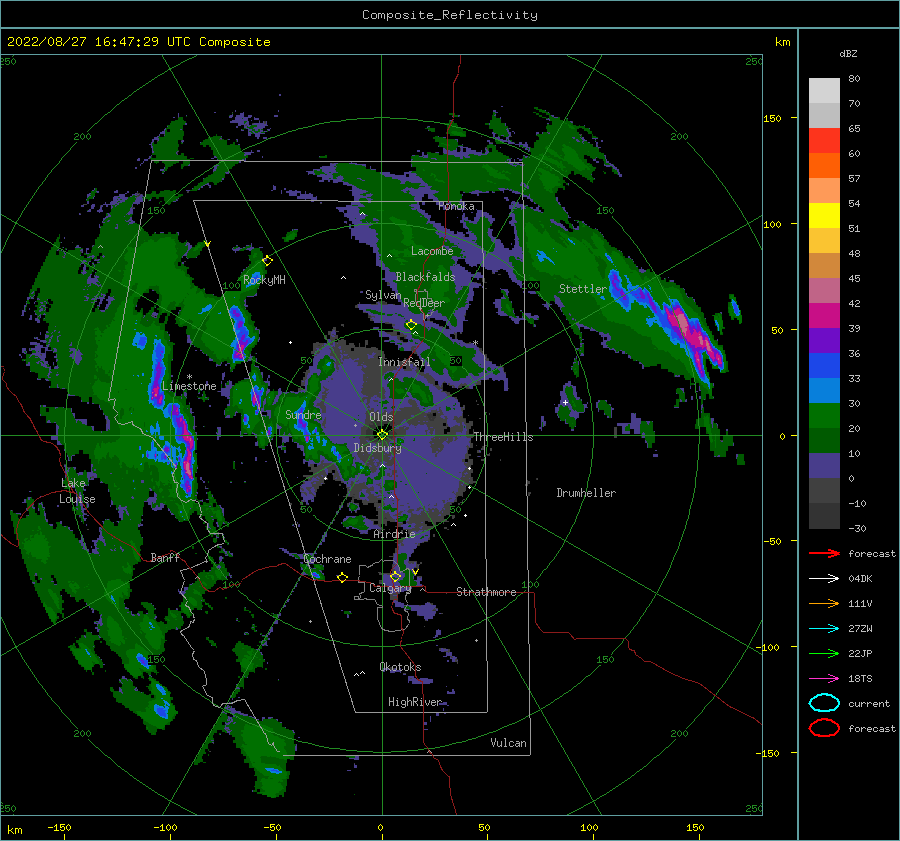Click the 04DK legend label text

coord(860,579)
